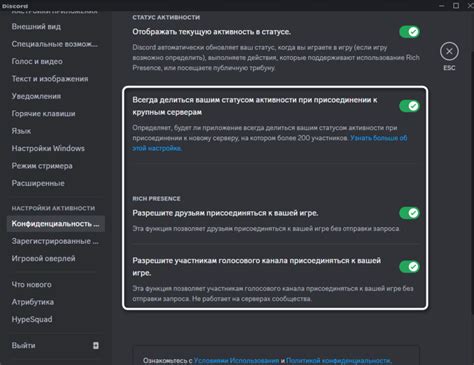474x365 pixels.
Task: Open Внешний вид settings
Action: (x=56, y=27)
